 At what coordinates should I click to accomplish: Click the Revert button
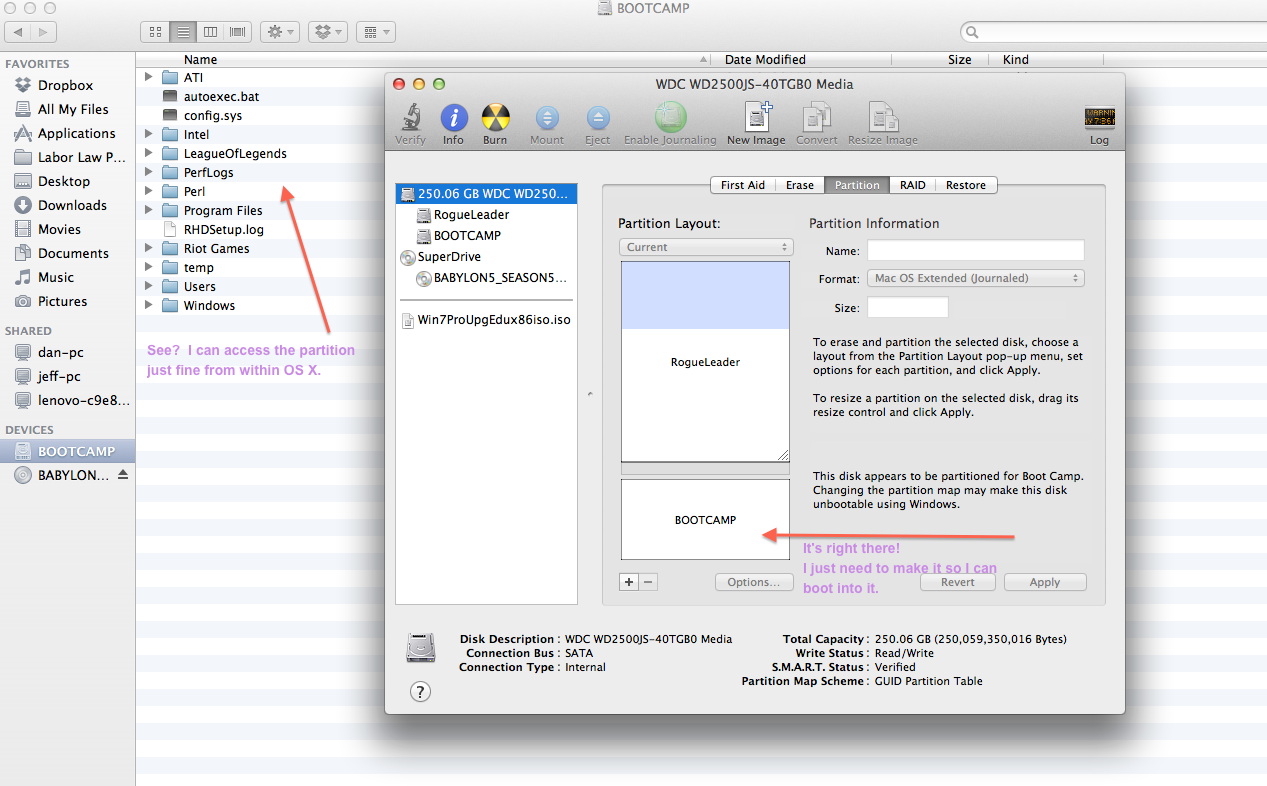click(x=957, y=582)
